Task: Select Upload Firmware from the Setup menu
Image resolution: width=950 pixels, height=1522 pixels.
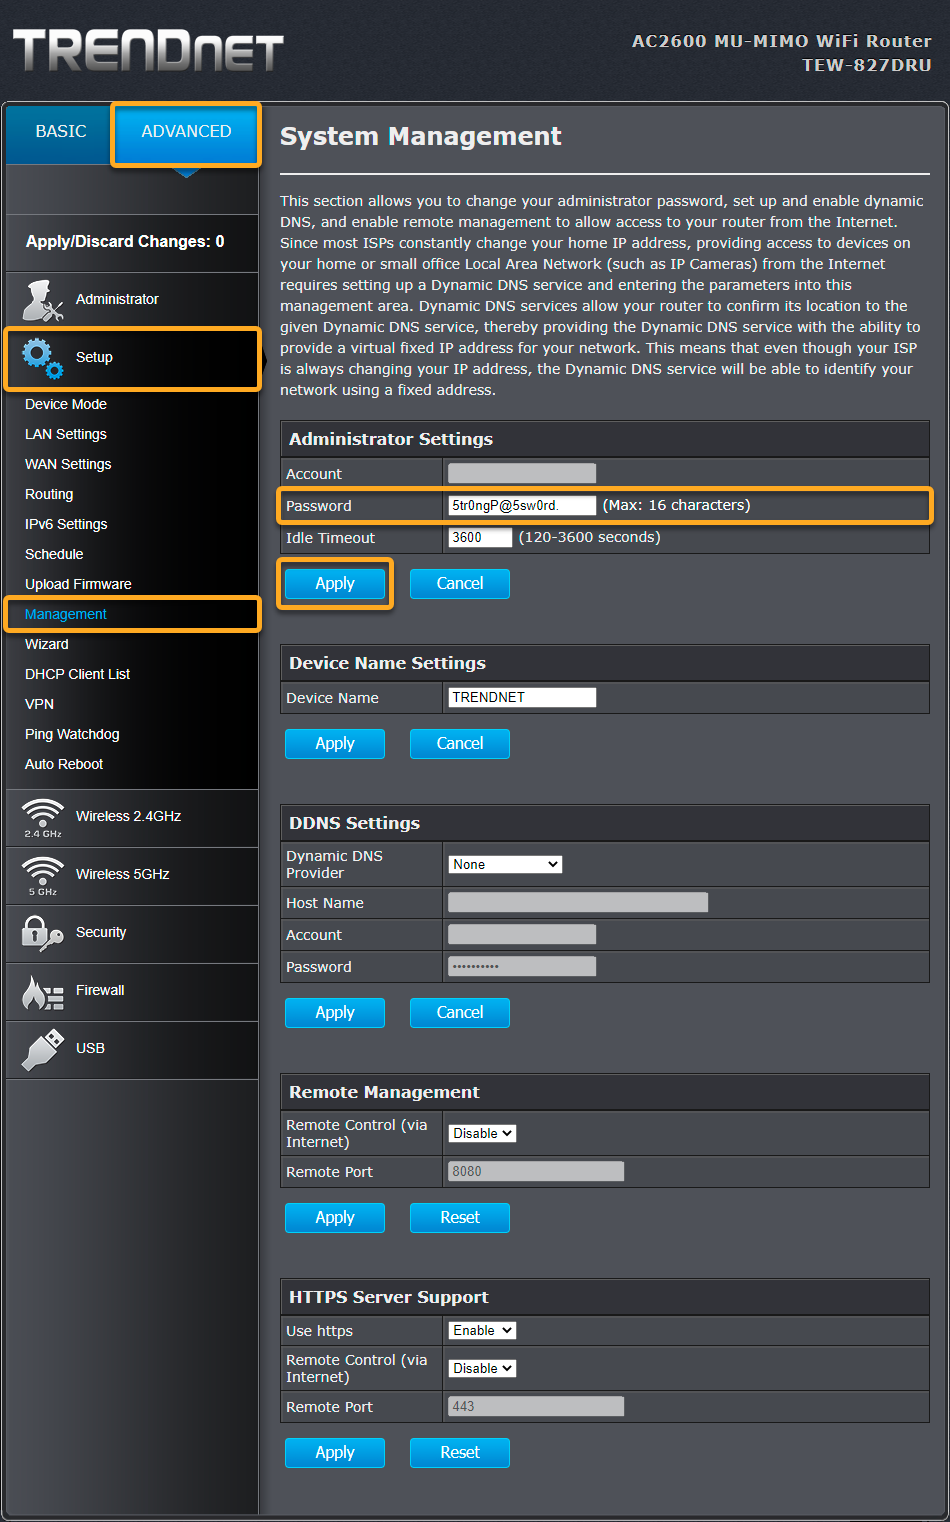Action: coord(78,584)
